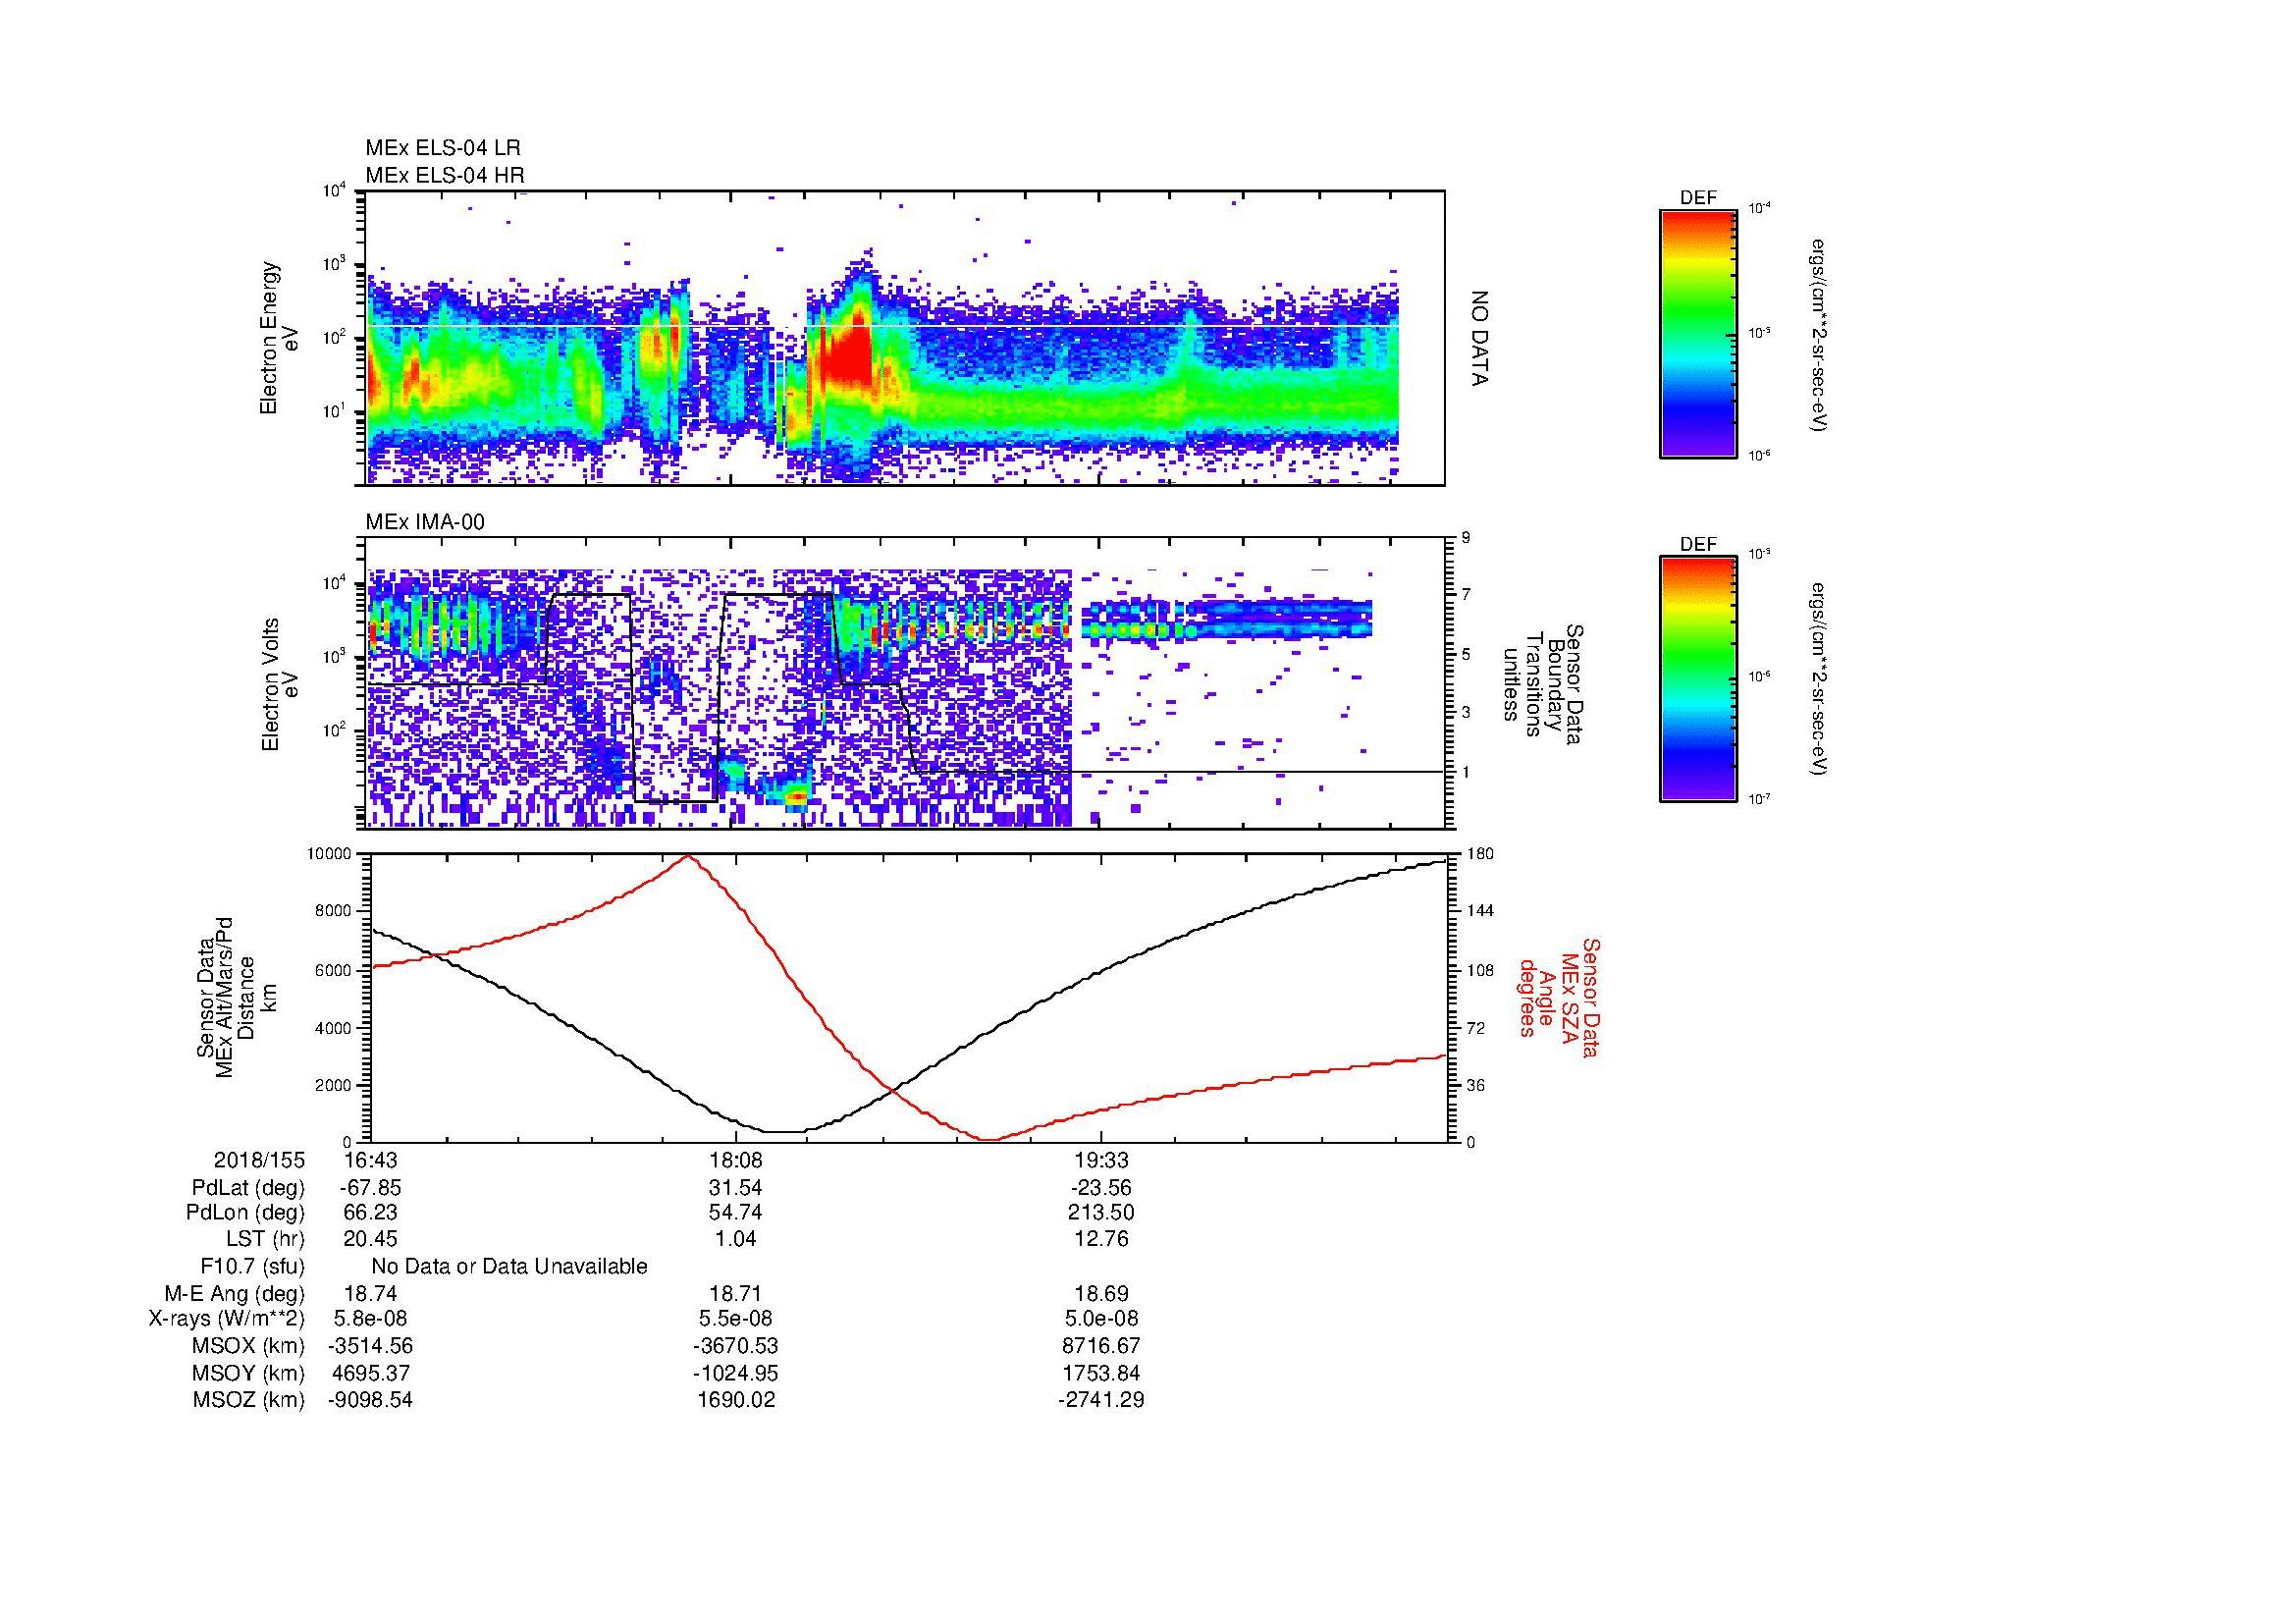The image size is (2296, 1623).
Task: Click the boundary transitions tick label '9'
Action: coord(1466,538)
